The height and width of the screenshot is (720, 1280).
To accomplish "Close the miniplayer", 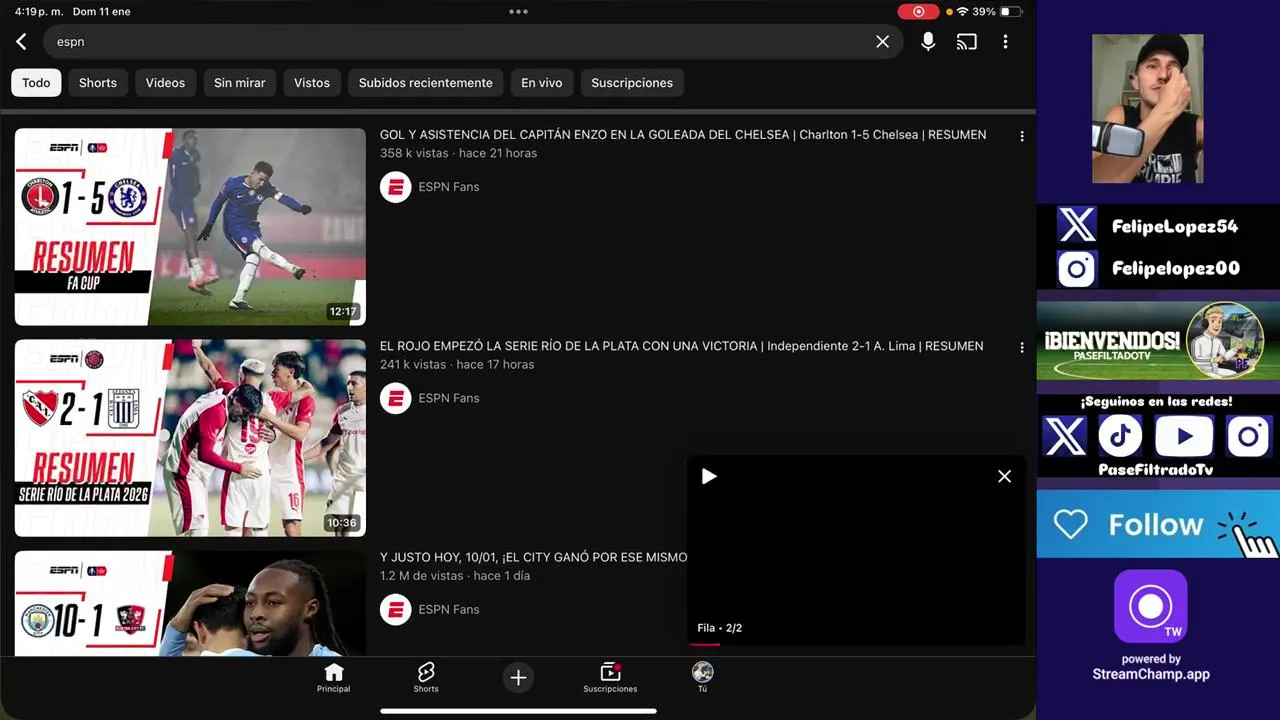I will [x=1004, y=477].
